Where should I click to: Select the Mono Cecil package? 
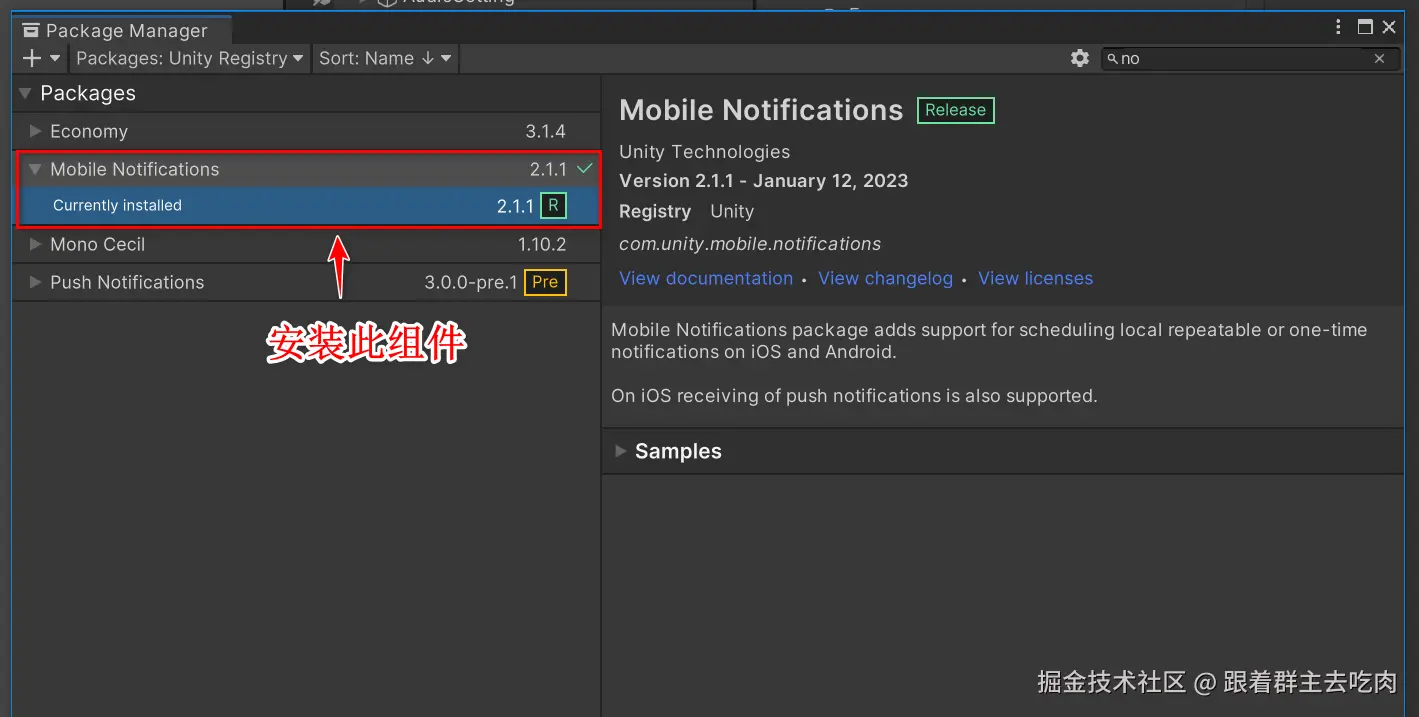tap(307, 244)
